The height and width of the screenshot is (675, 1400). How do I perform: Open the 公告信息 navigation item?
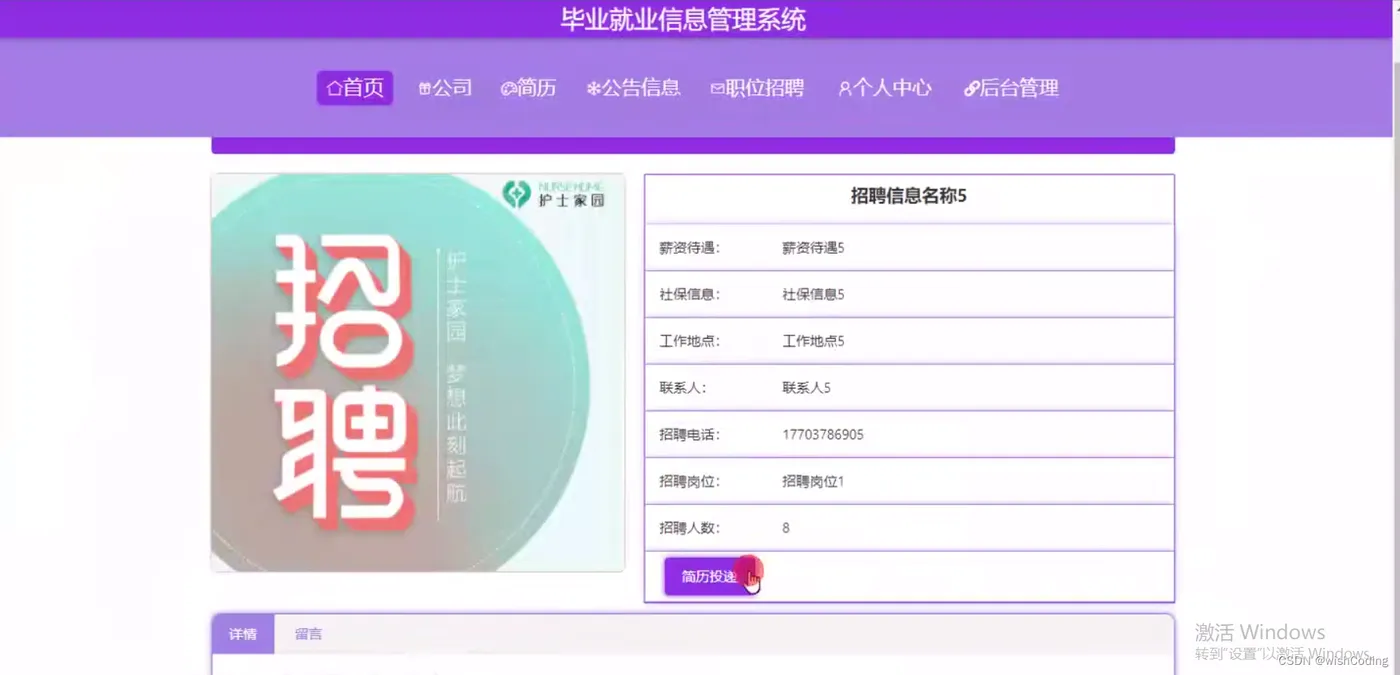tap(633, 88)
